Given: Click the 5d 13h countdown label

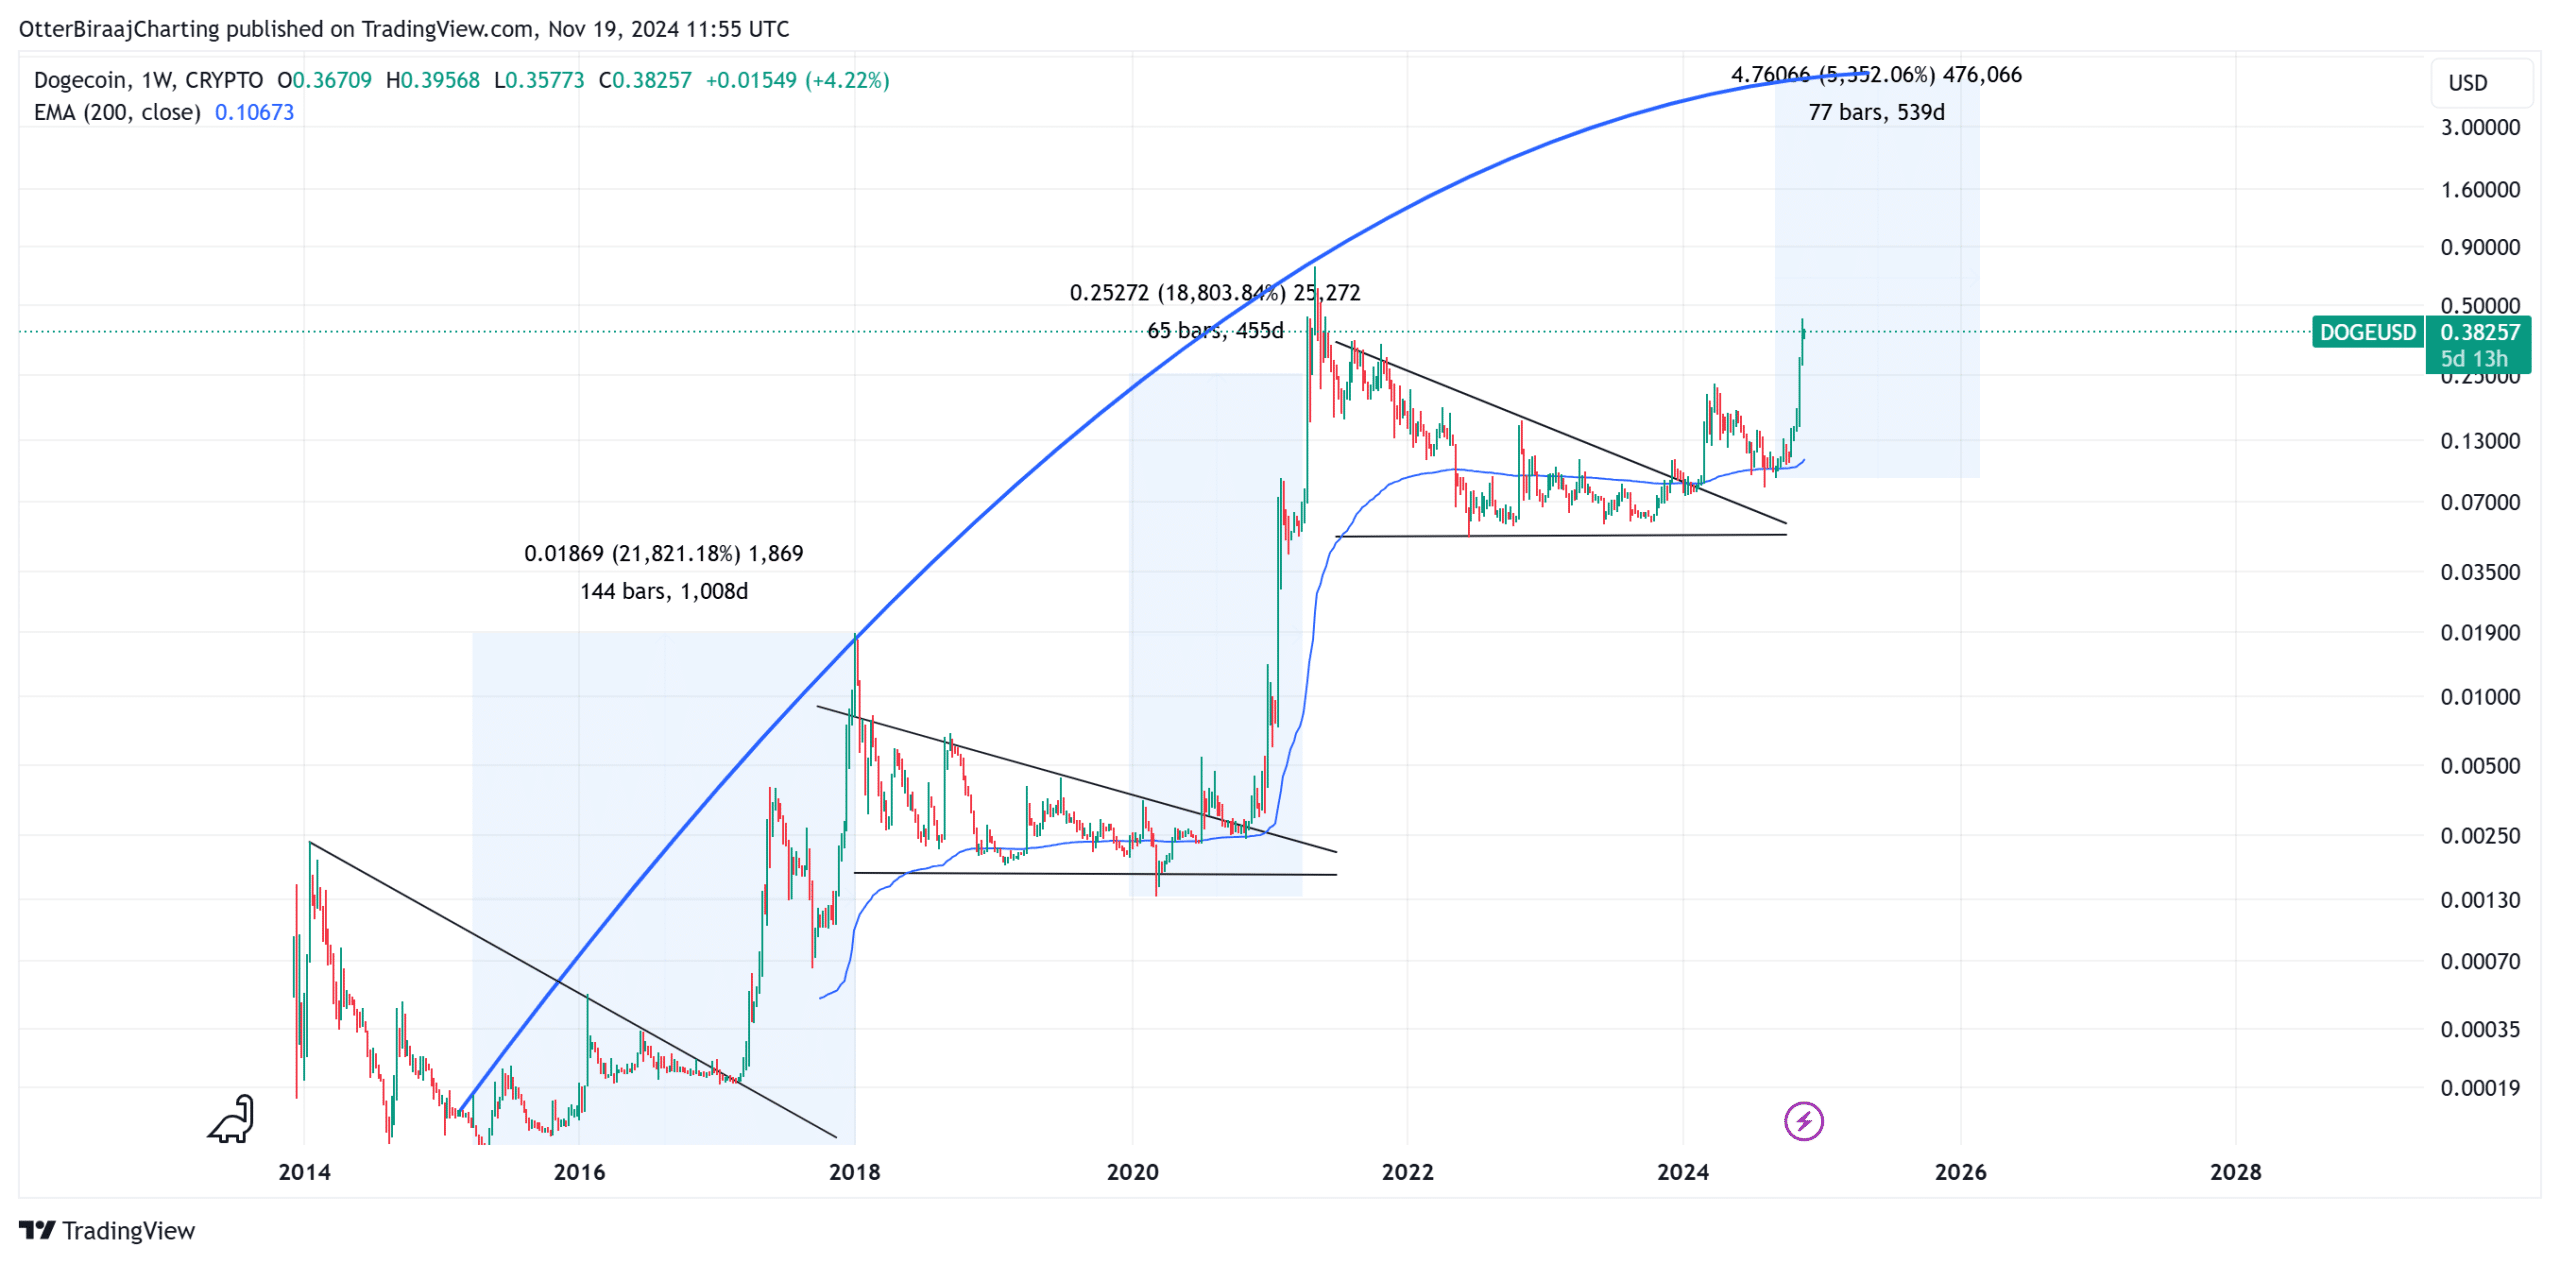Looking at the screenshot, I should click(x=2473, y=358).
